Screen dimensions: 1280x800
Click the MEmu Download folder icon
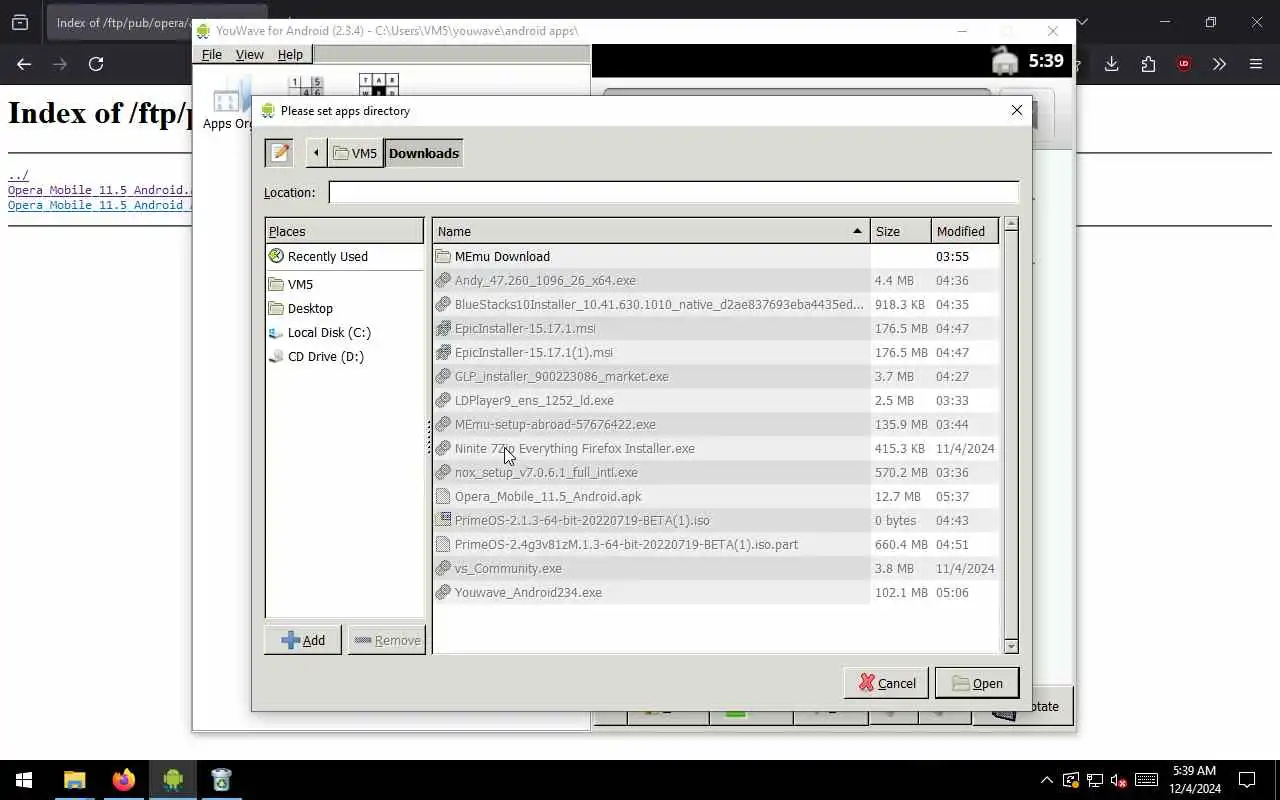click(443, 256)
